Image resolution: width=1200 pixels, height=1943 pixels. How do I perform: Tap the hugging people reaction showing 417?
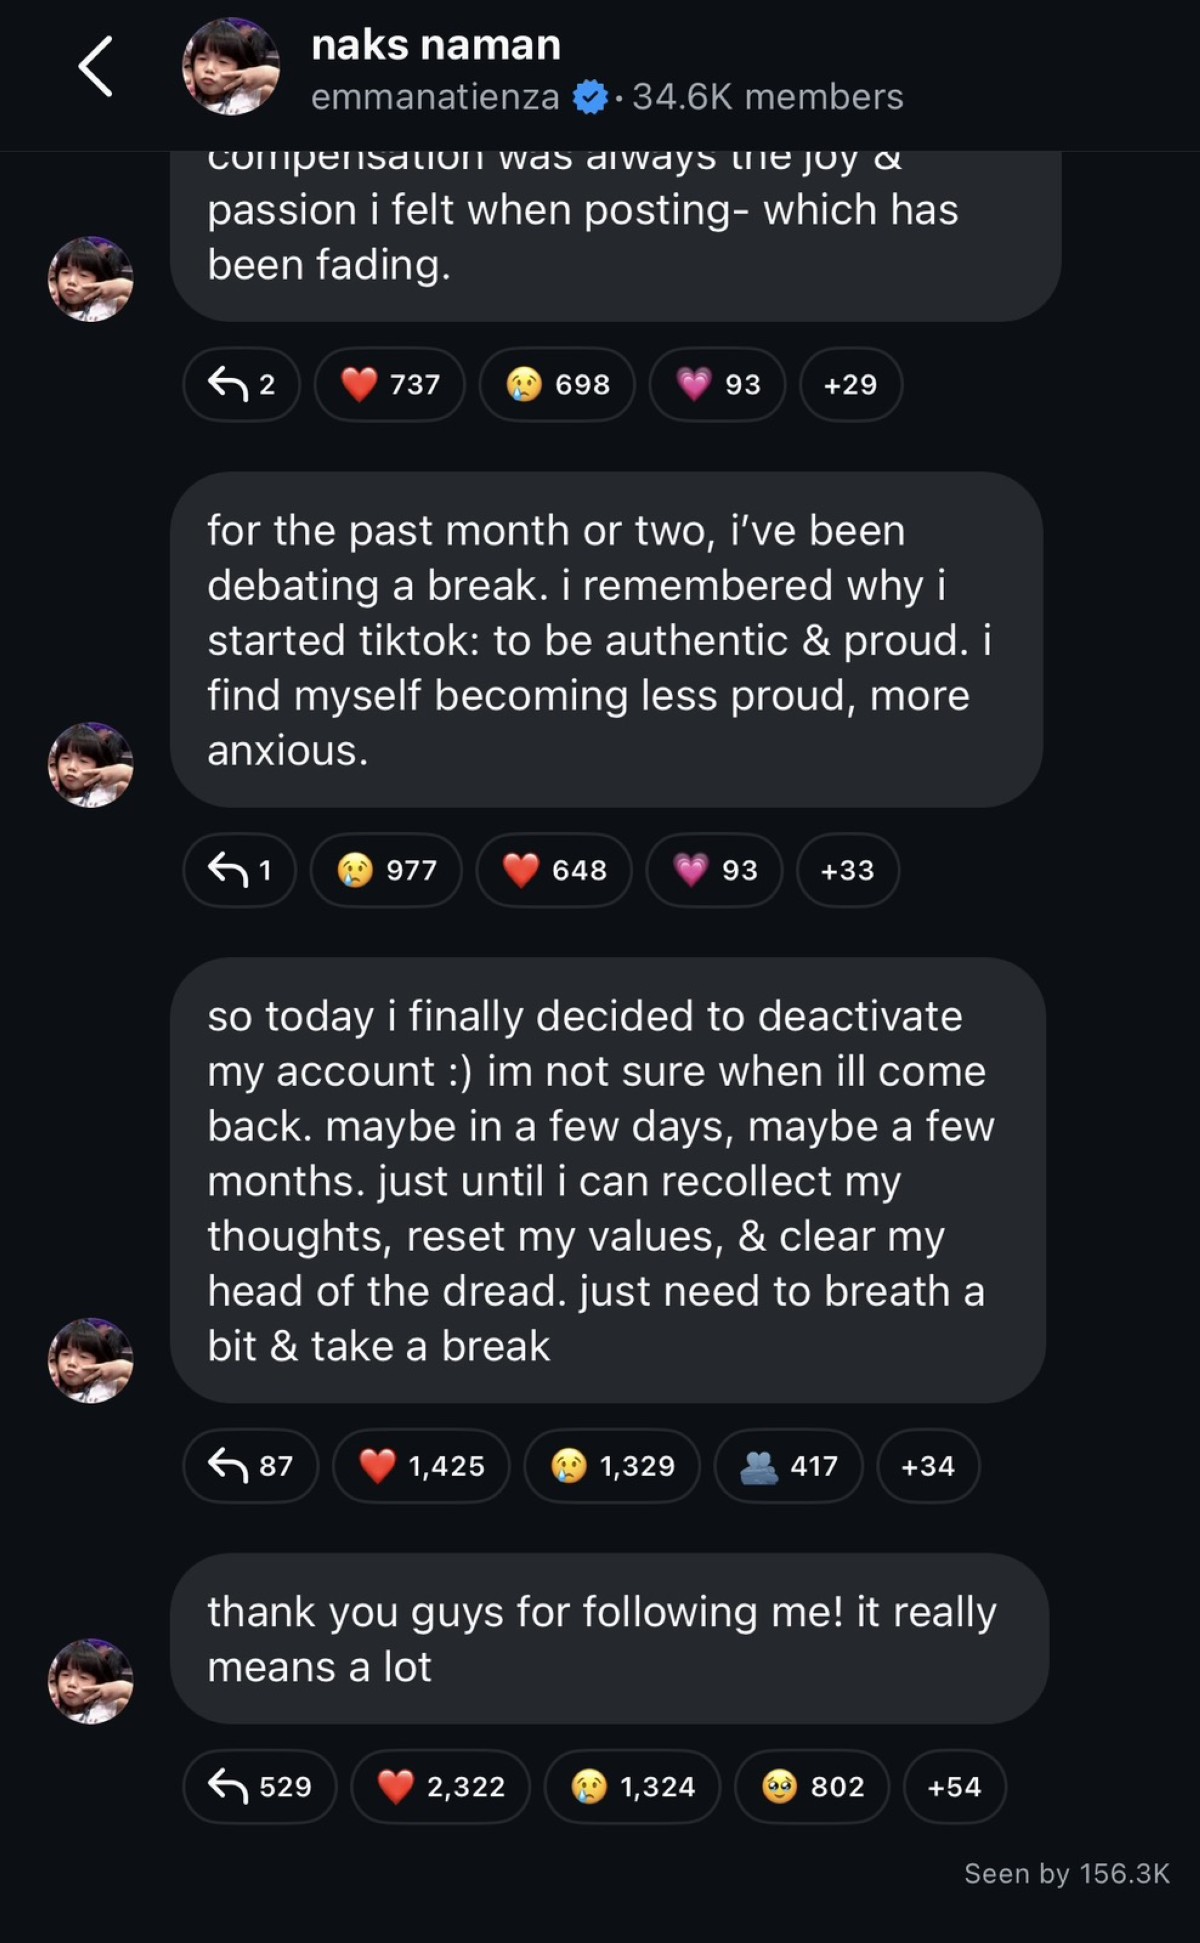point(788,1466)
